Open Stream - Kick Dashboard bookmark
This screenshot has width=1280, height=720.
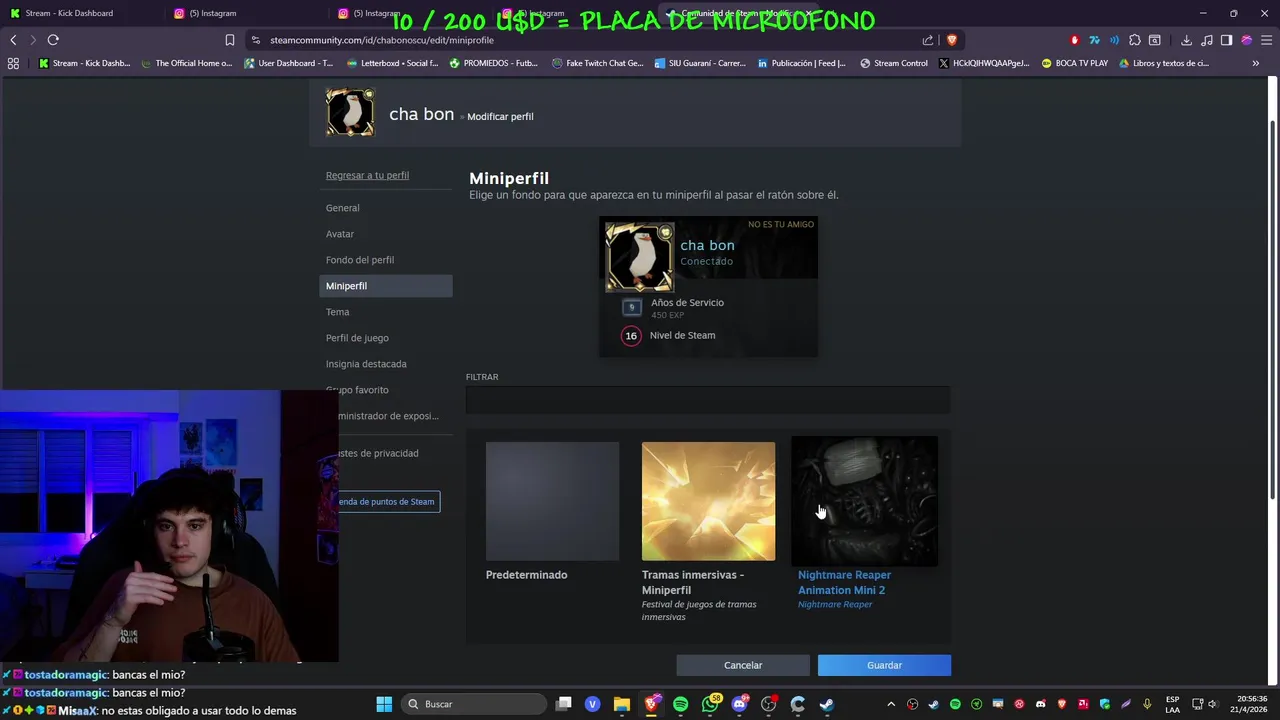coord(84,63)
